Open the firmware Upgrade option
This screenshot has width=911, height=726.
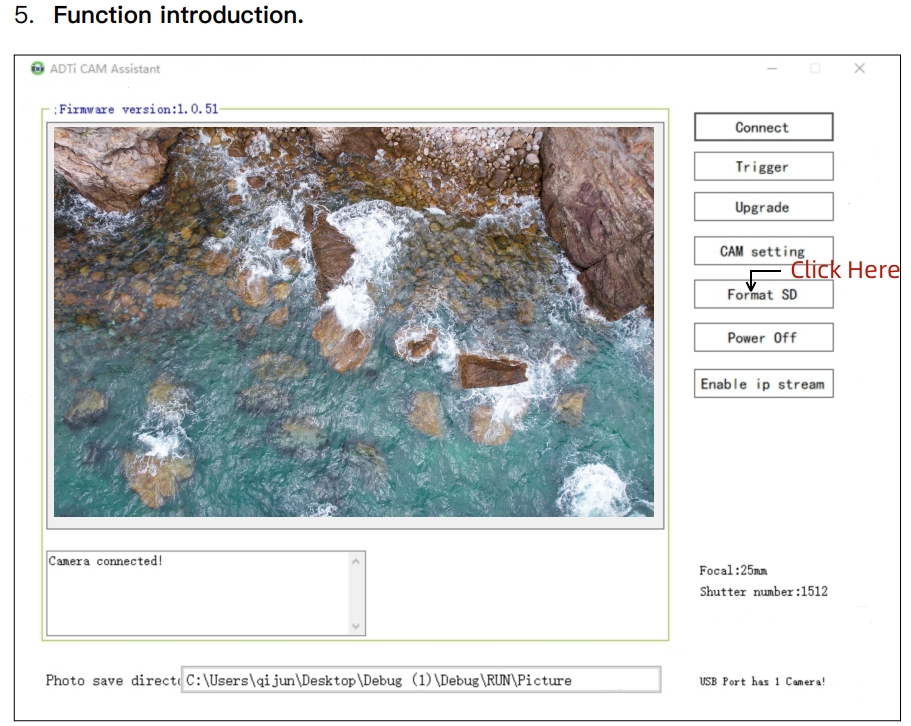click(x=763, y=207)
